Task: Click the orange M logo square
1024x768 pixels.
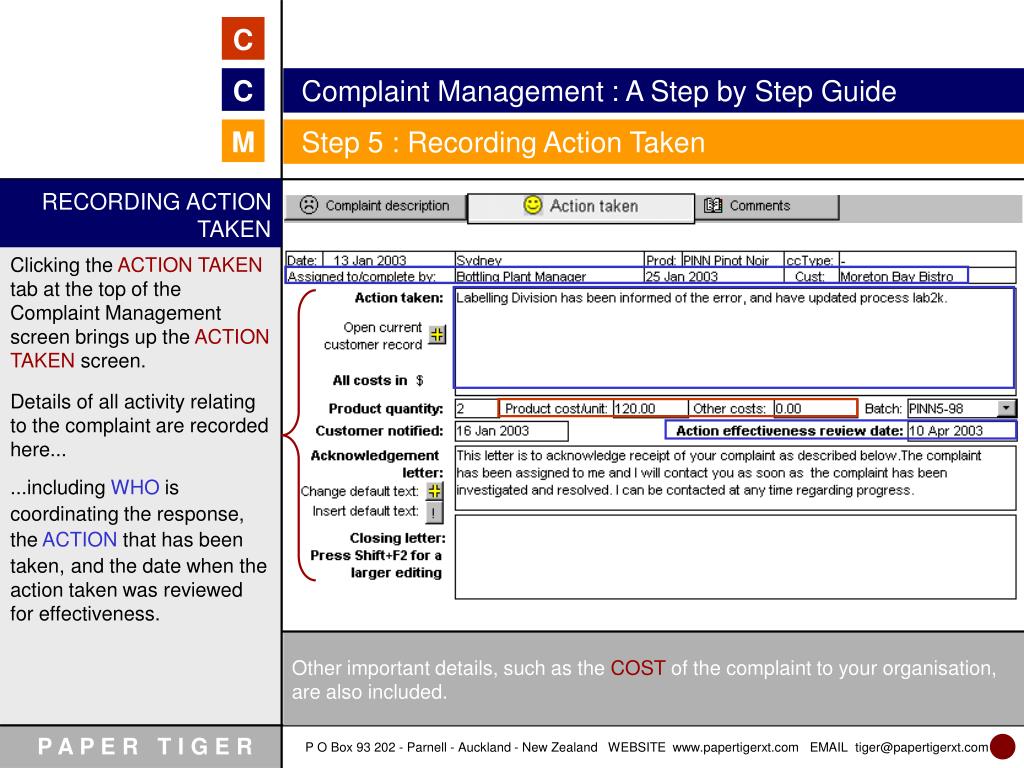Action: (x=243, y=140)
